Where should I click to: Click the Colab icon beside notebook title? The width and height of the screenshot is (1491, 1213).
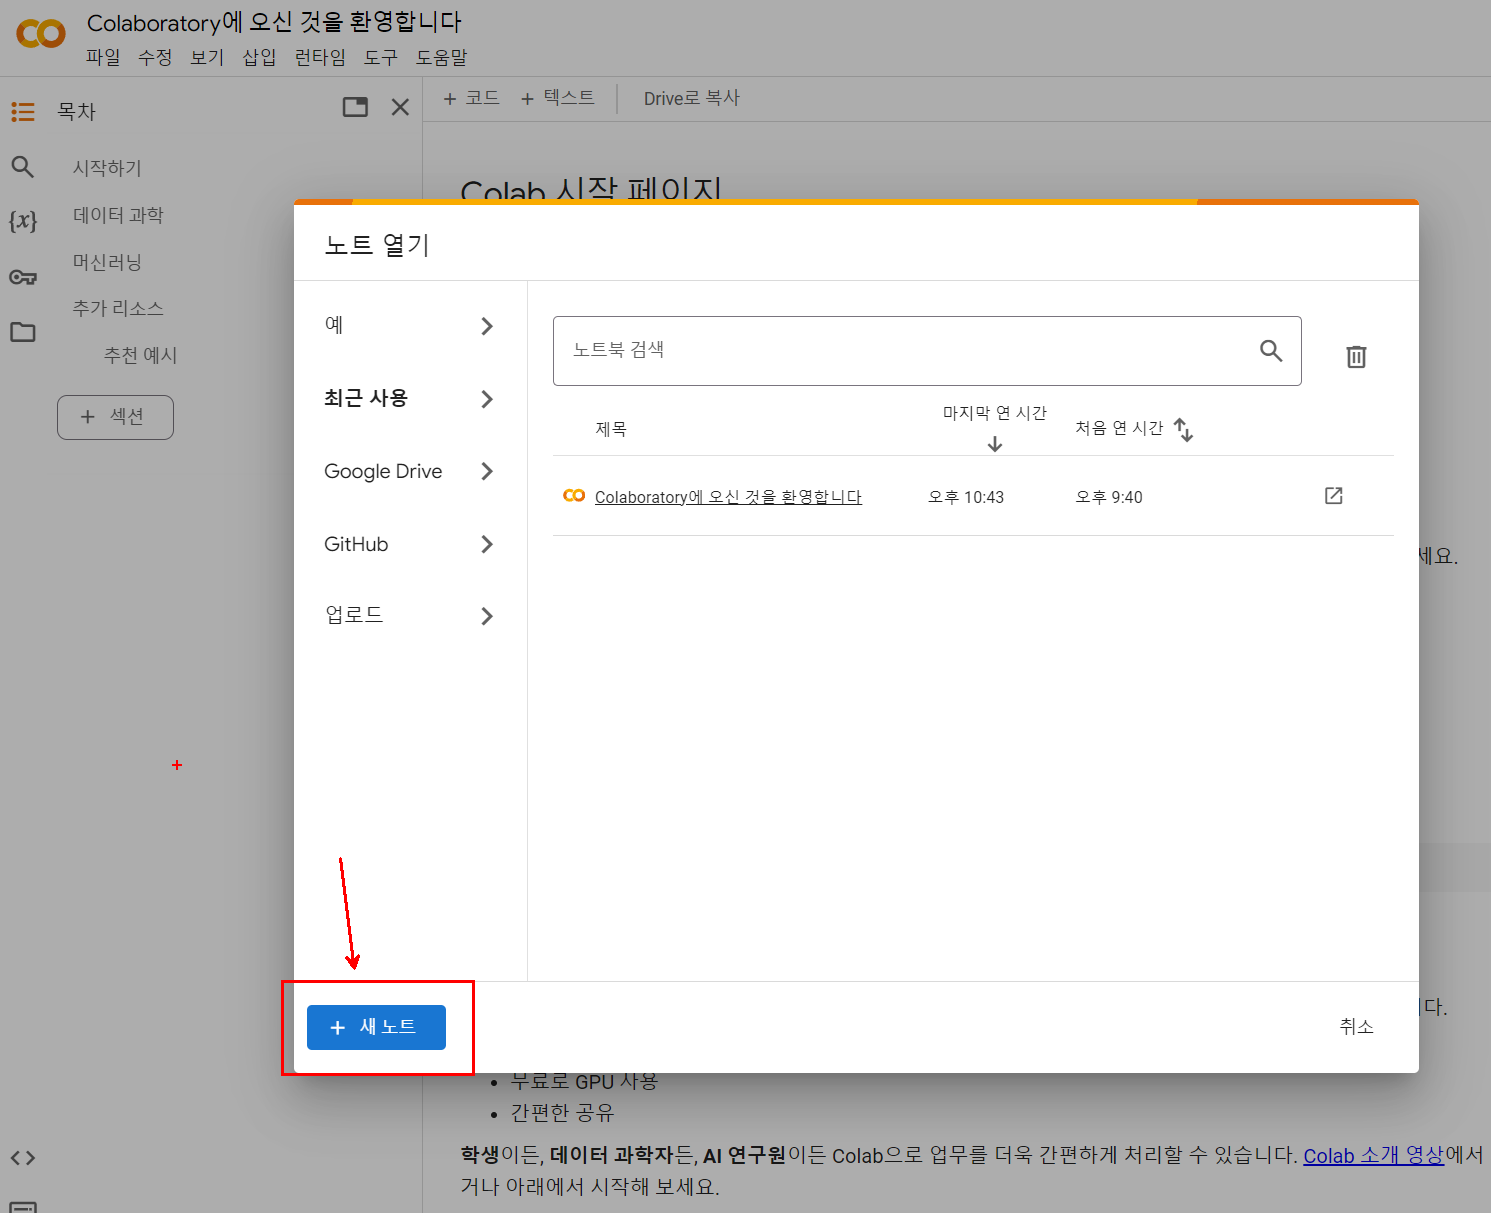tap(574, 495)
